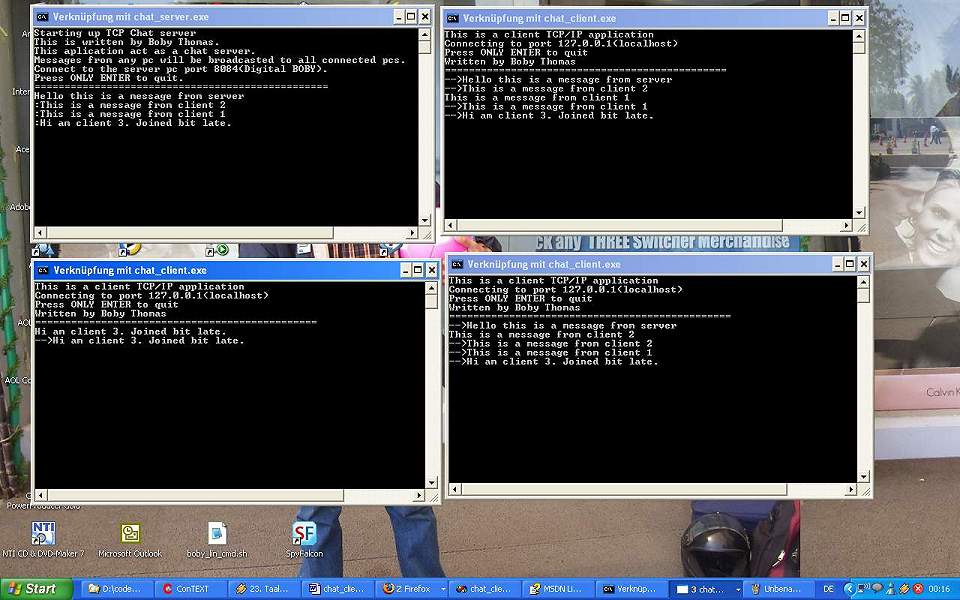Open the 23. Taal... taskbar button
Image resolution: width=960 pixels, height=600 pixels.
pyautogui.click(x=264, y=589)
